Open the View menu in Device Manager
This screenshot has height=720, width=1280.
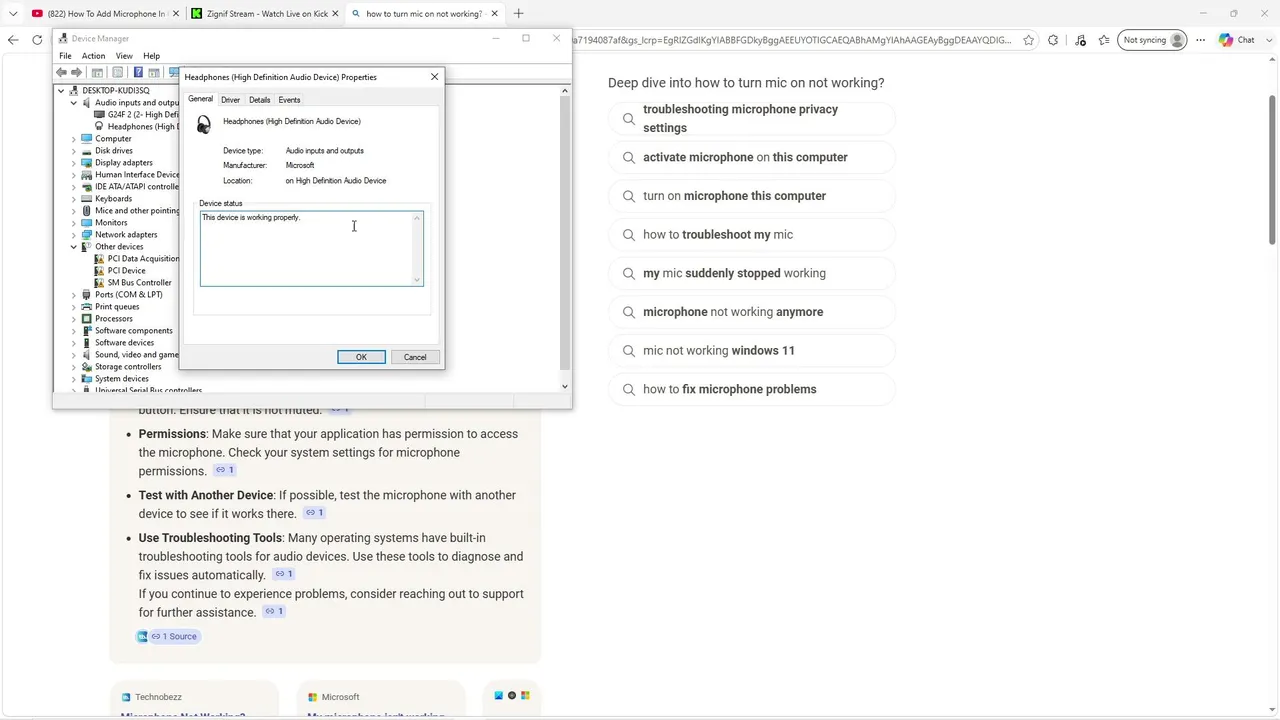coord(124,56)
